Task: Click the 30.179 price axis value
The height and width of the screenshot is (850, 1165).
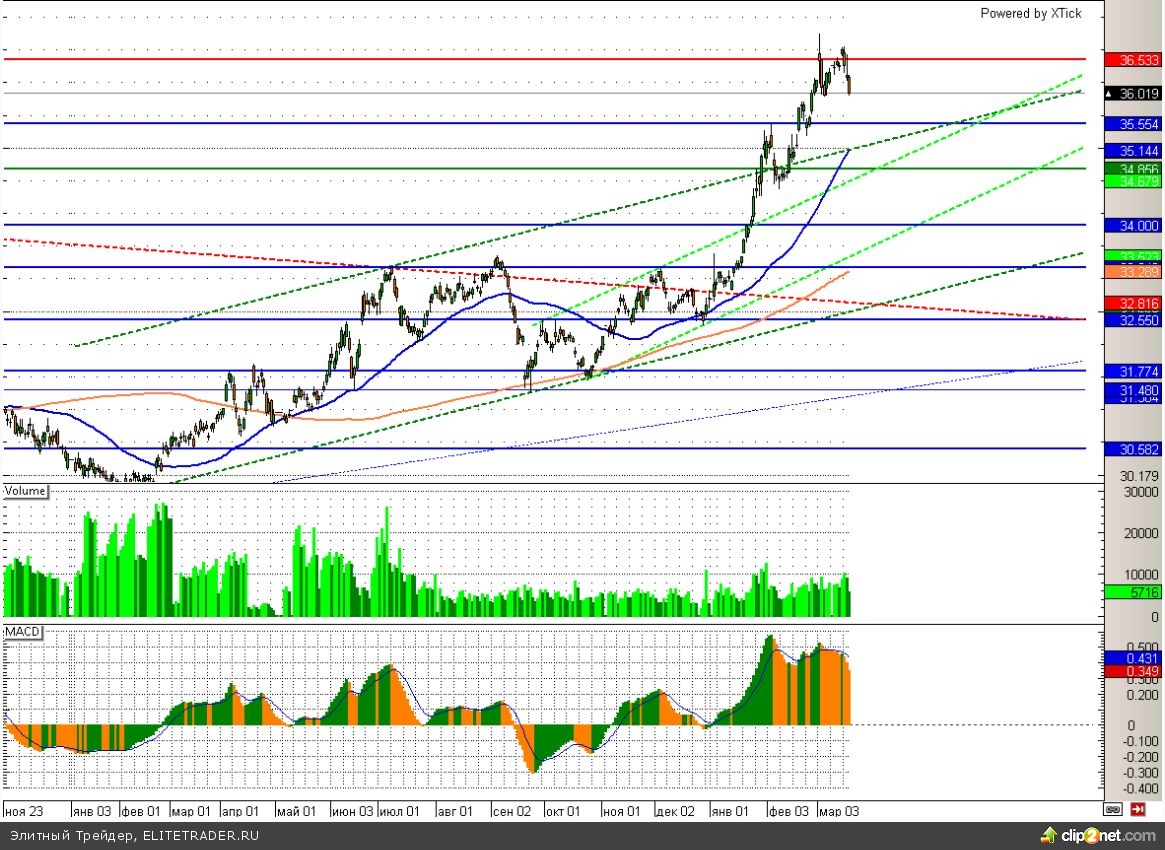Action: (1139, 476)
